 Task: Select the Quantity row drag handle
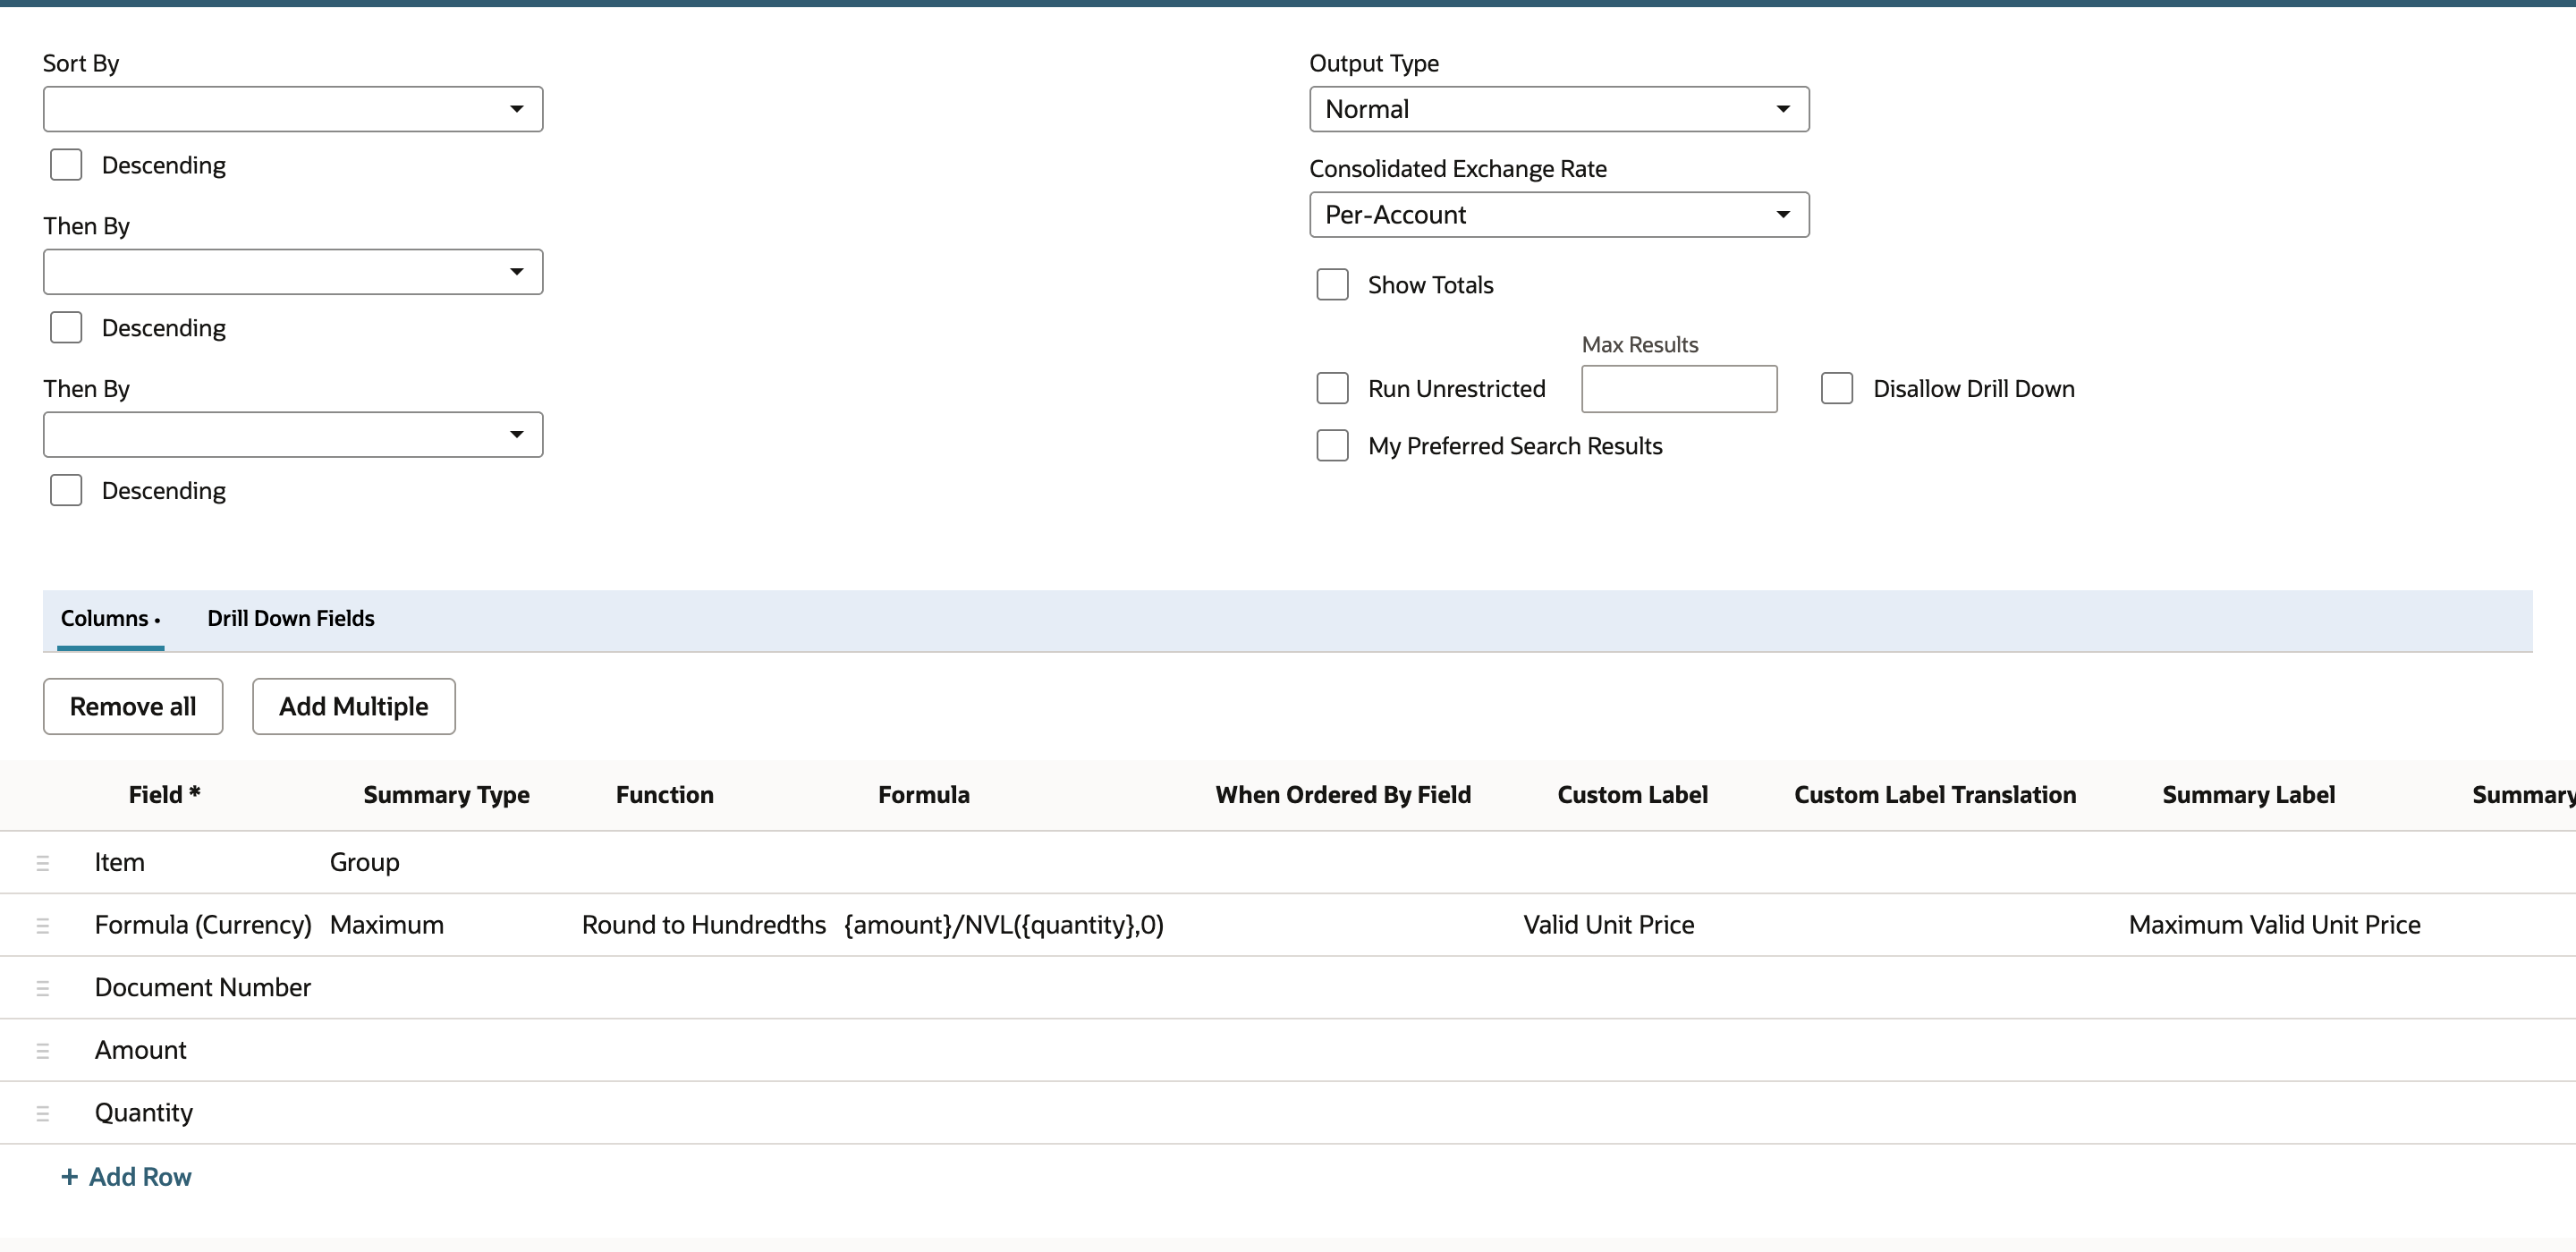pos(42,1114)
